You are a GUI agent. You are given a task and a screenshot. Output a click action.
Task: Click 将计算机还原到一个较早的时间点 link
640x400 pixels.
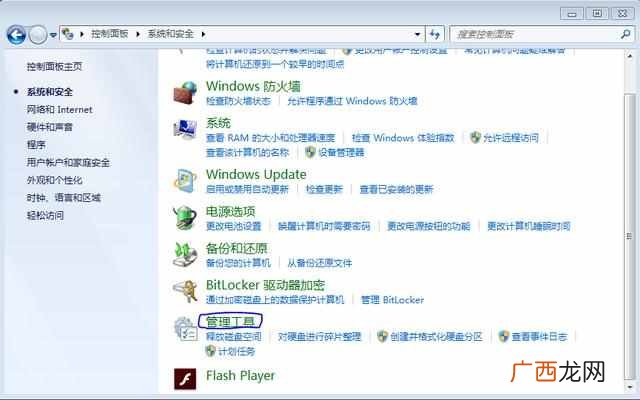click(275, 64)
